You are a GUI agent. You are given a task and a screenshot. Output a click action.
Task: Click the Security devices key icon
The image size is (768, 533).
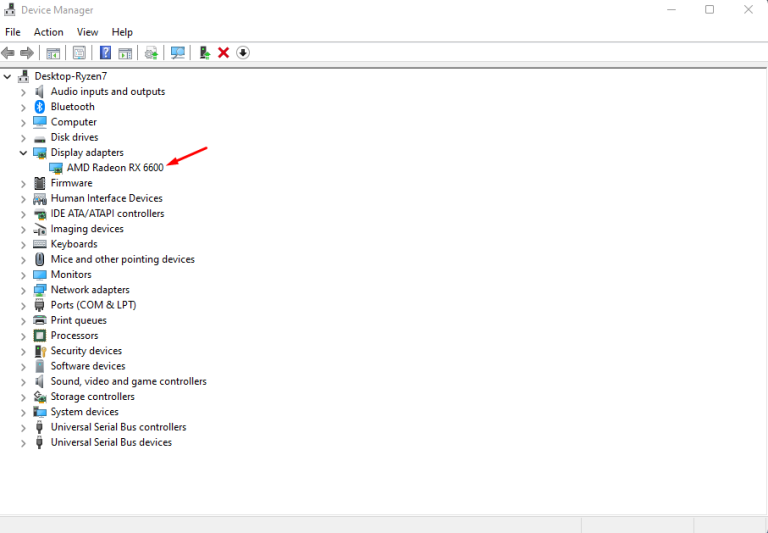(x=40, y=351)
